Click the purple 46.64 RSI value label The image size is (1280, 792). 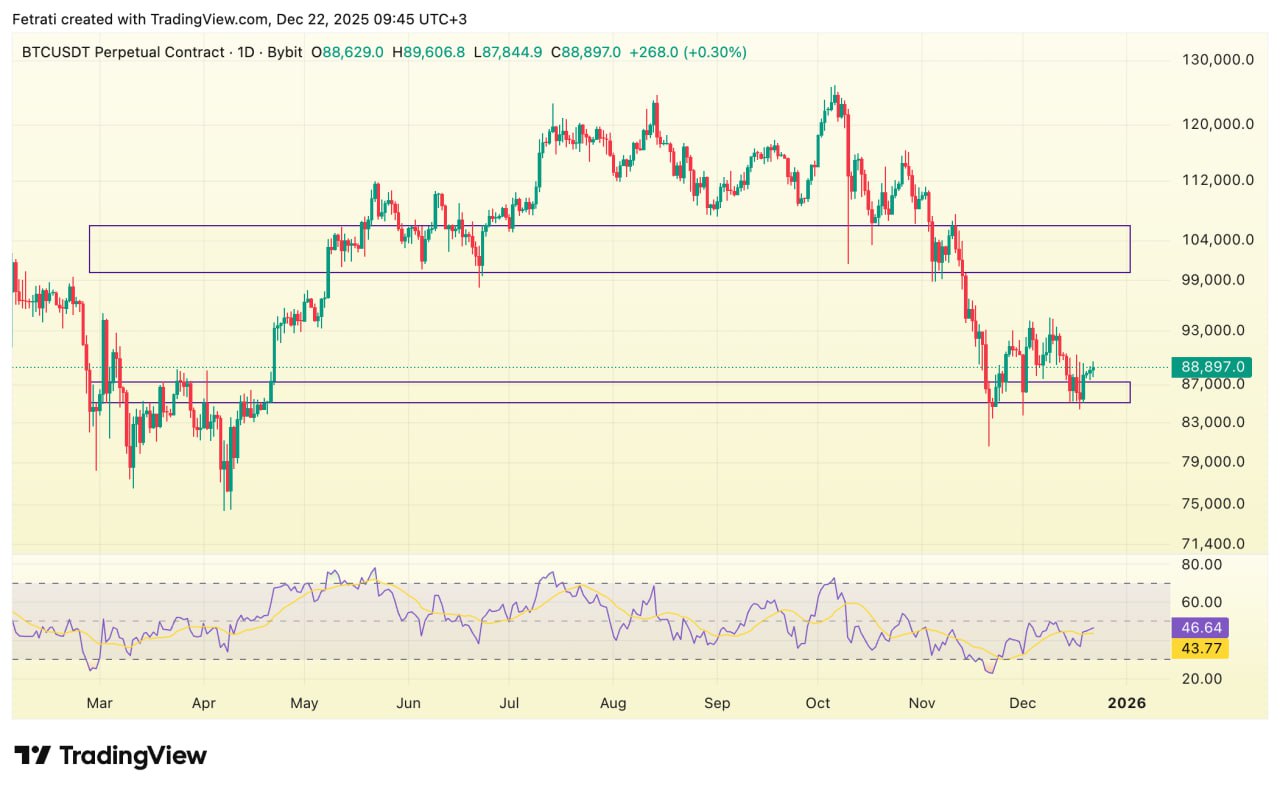1200,628
